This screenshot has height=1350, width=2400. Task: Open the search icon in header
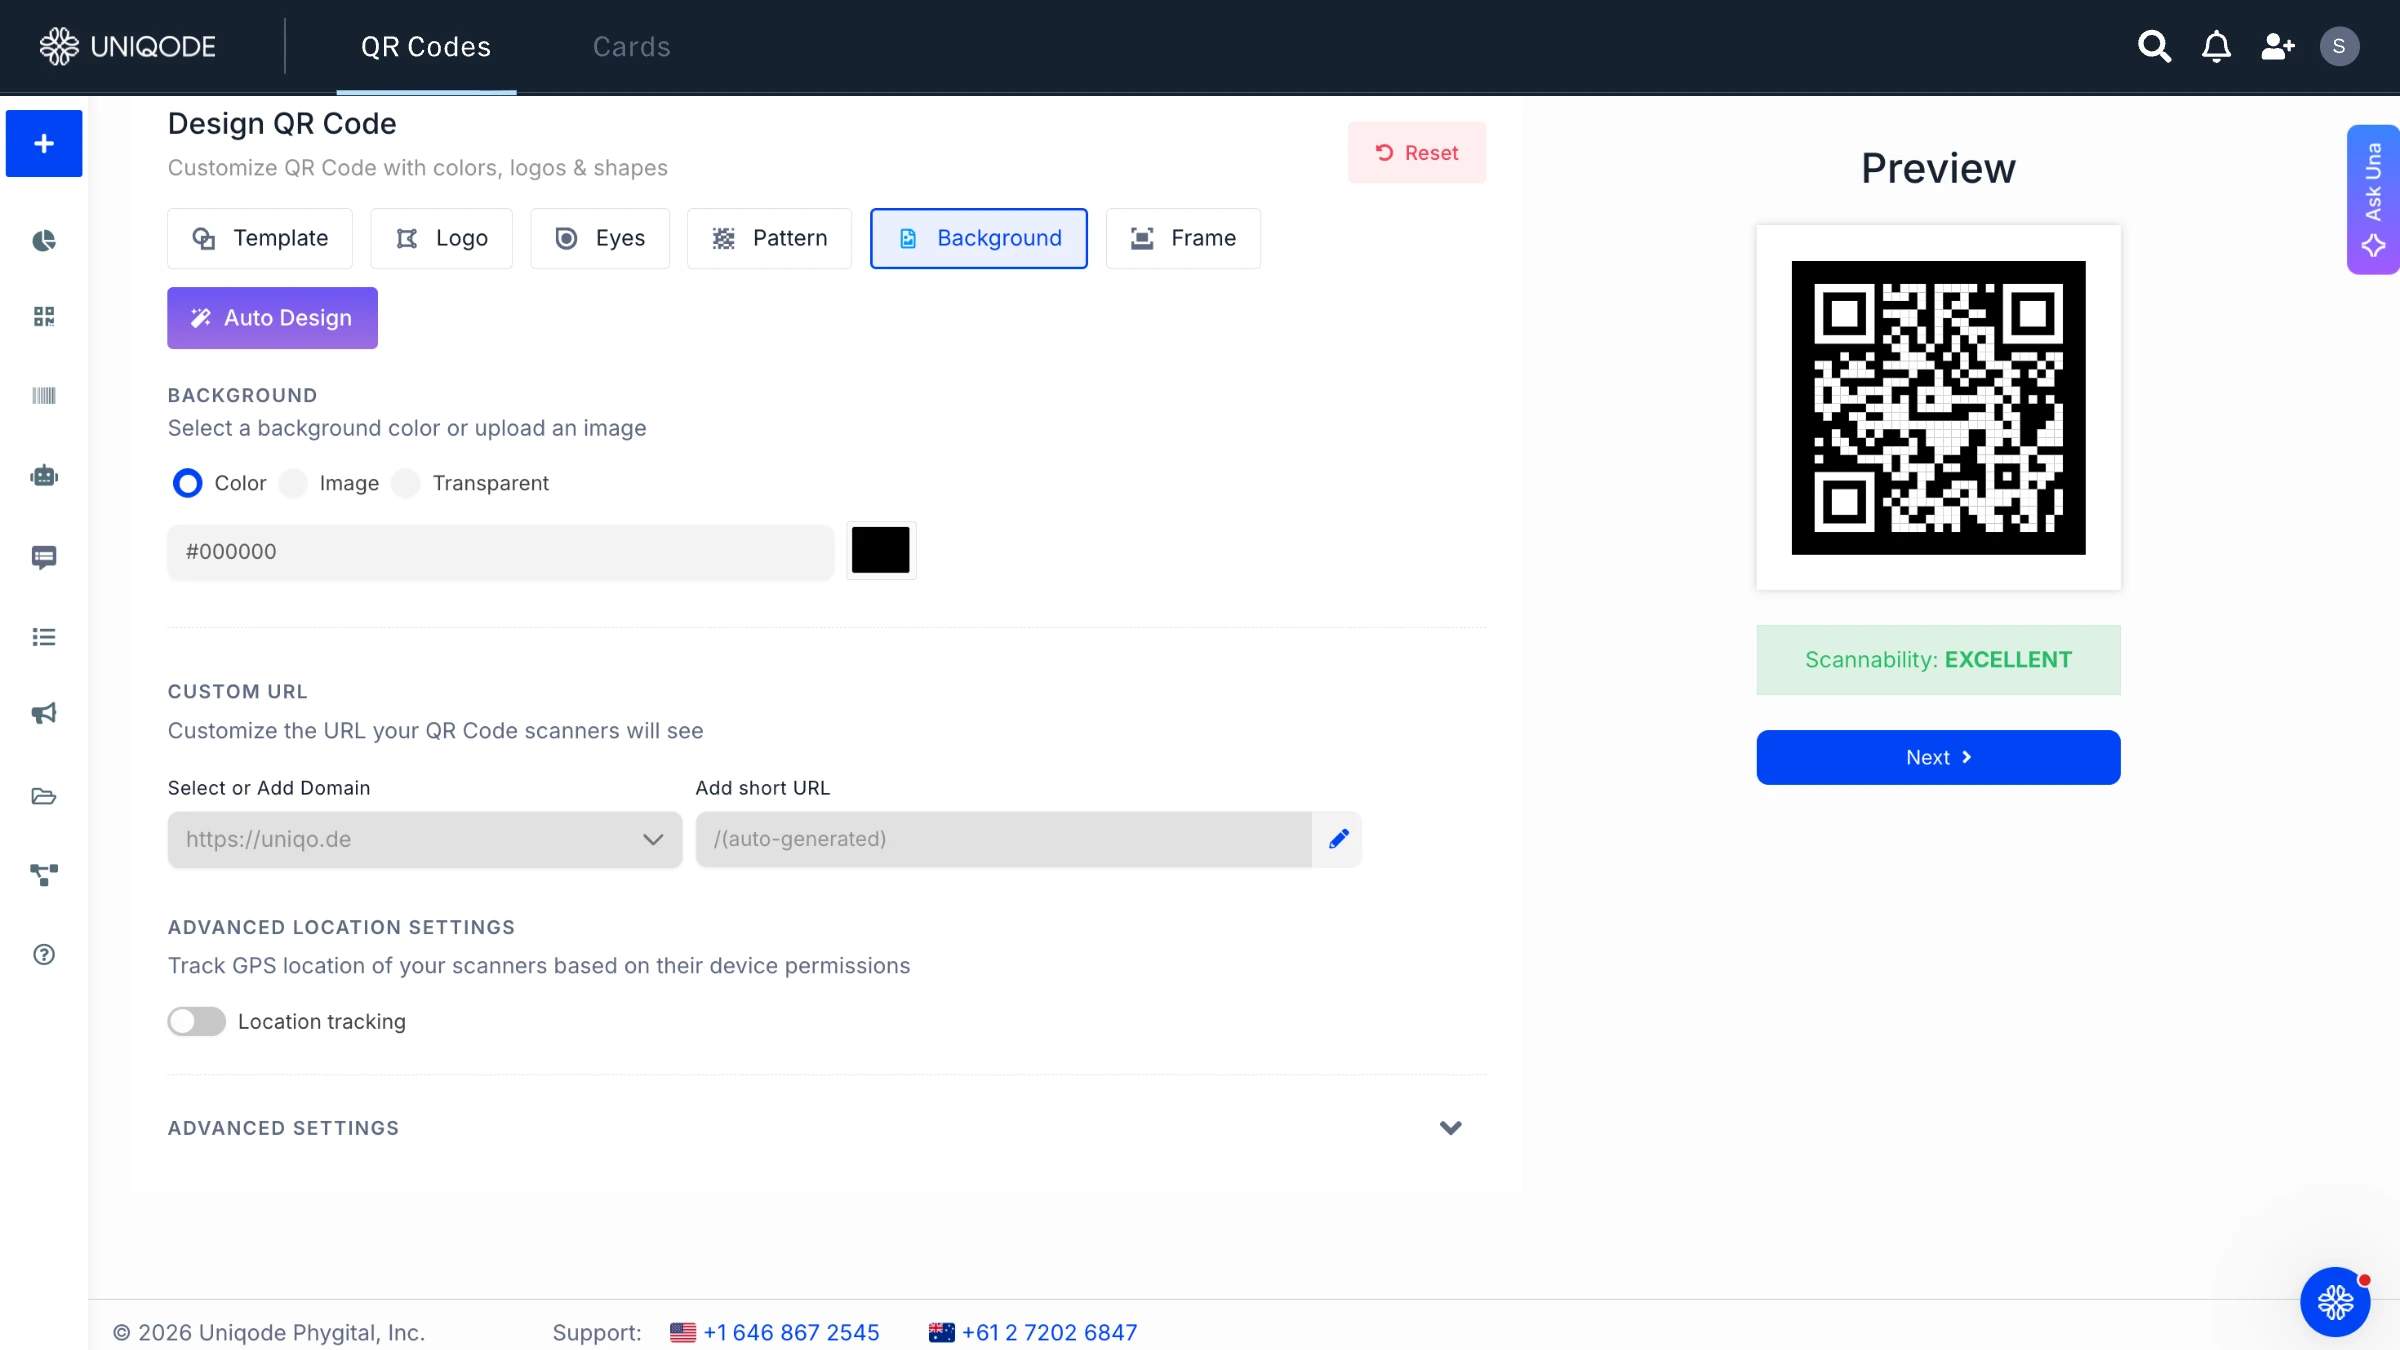[x=2154, y=46]
